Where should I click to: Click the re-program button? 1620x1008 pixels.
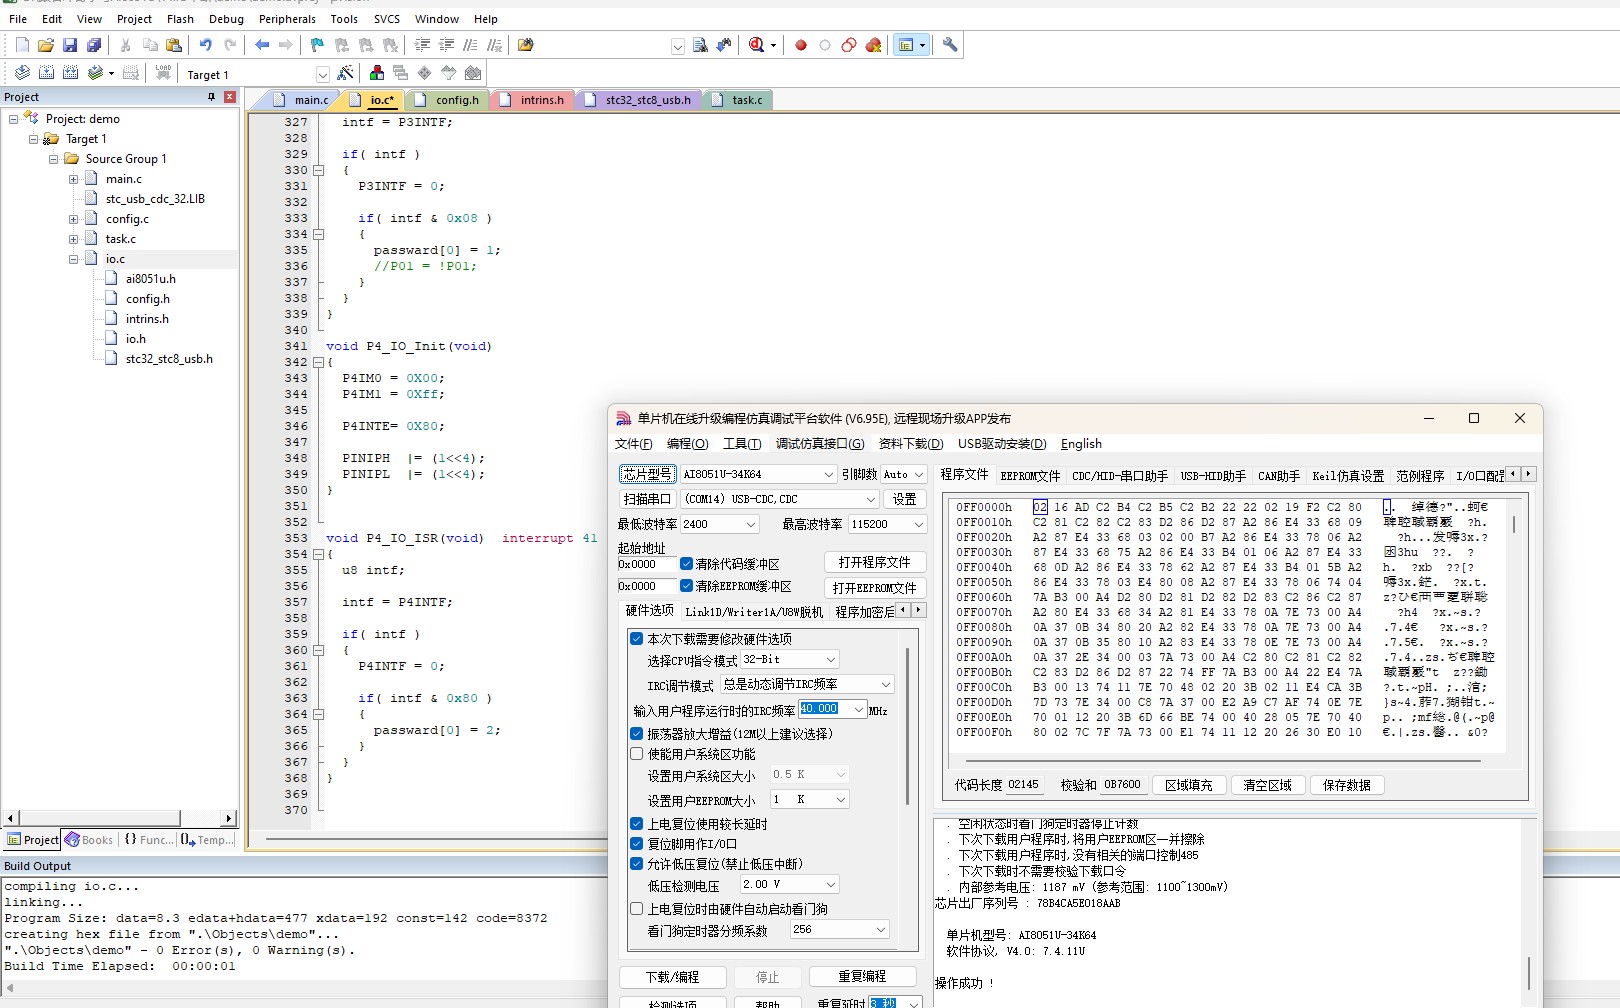point(862,976)
